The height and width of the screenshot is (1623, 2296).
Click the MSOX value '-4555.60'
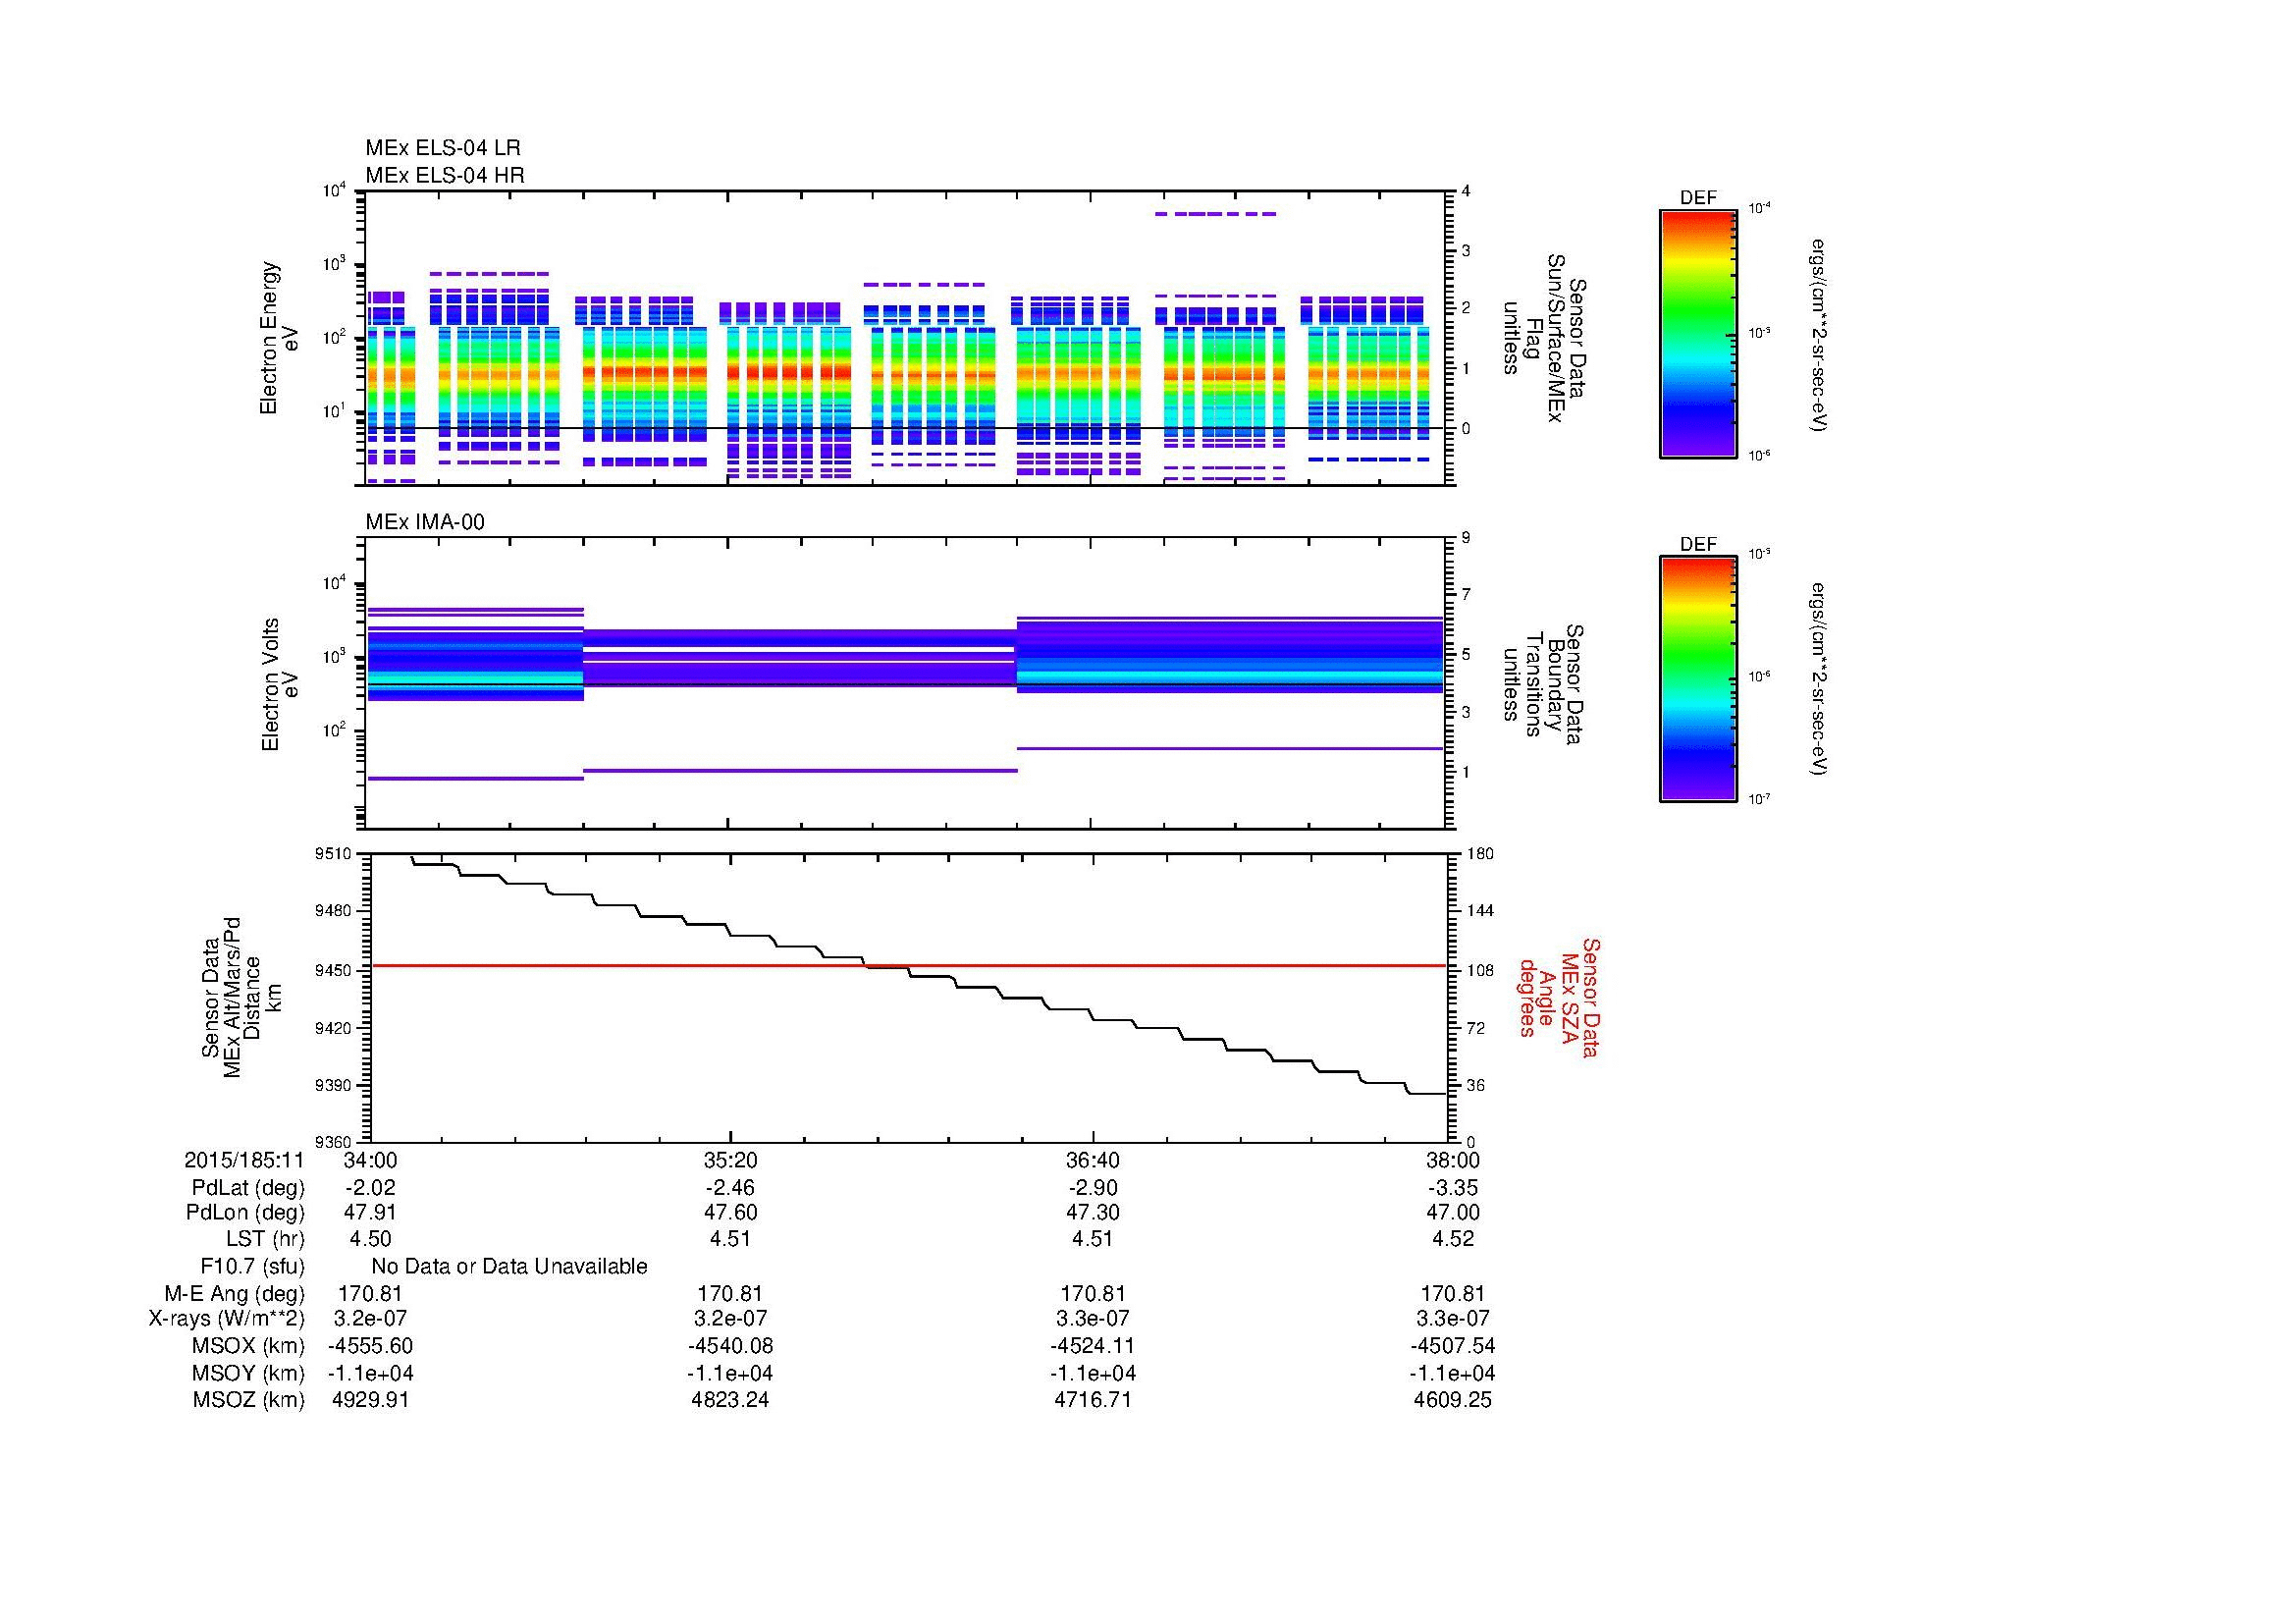pyautogui.click(x=370, y=1346)
